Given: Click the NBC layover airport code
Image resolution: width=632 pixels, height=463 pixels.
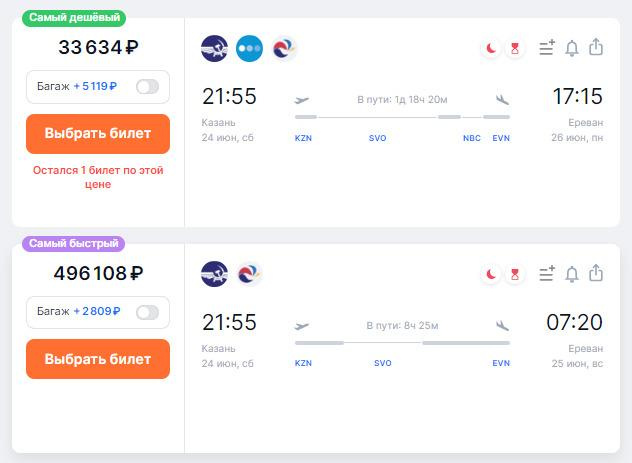Looking at the screenshot, I should pyautogui.click(x=472, y=138).
